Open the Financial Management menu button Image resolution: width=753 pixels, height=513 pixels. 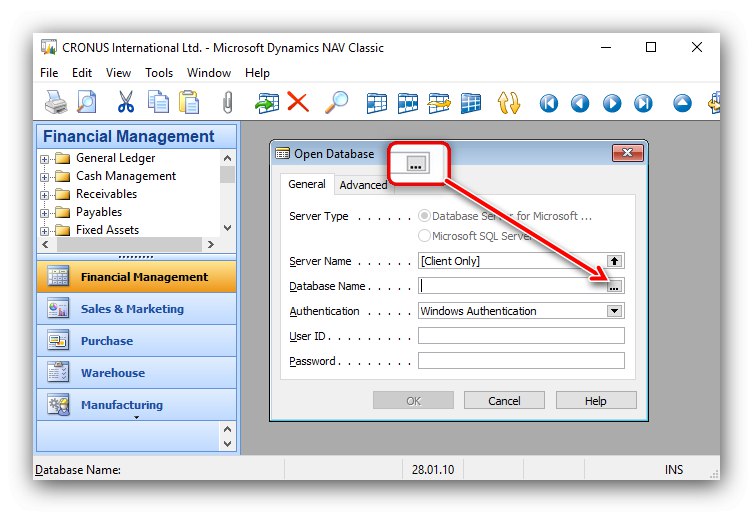[136, 277]
